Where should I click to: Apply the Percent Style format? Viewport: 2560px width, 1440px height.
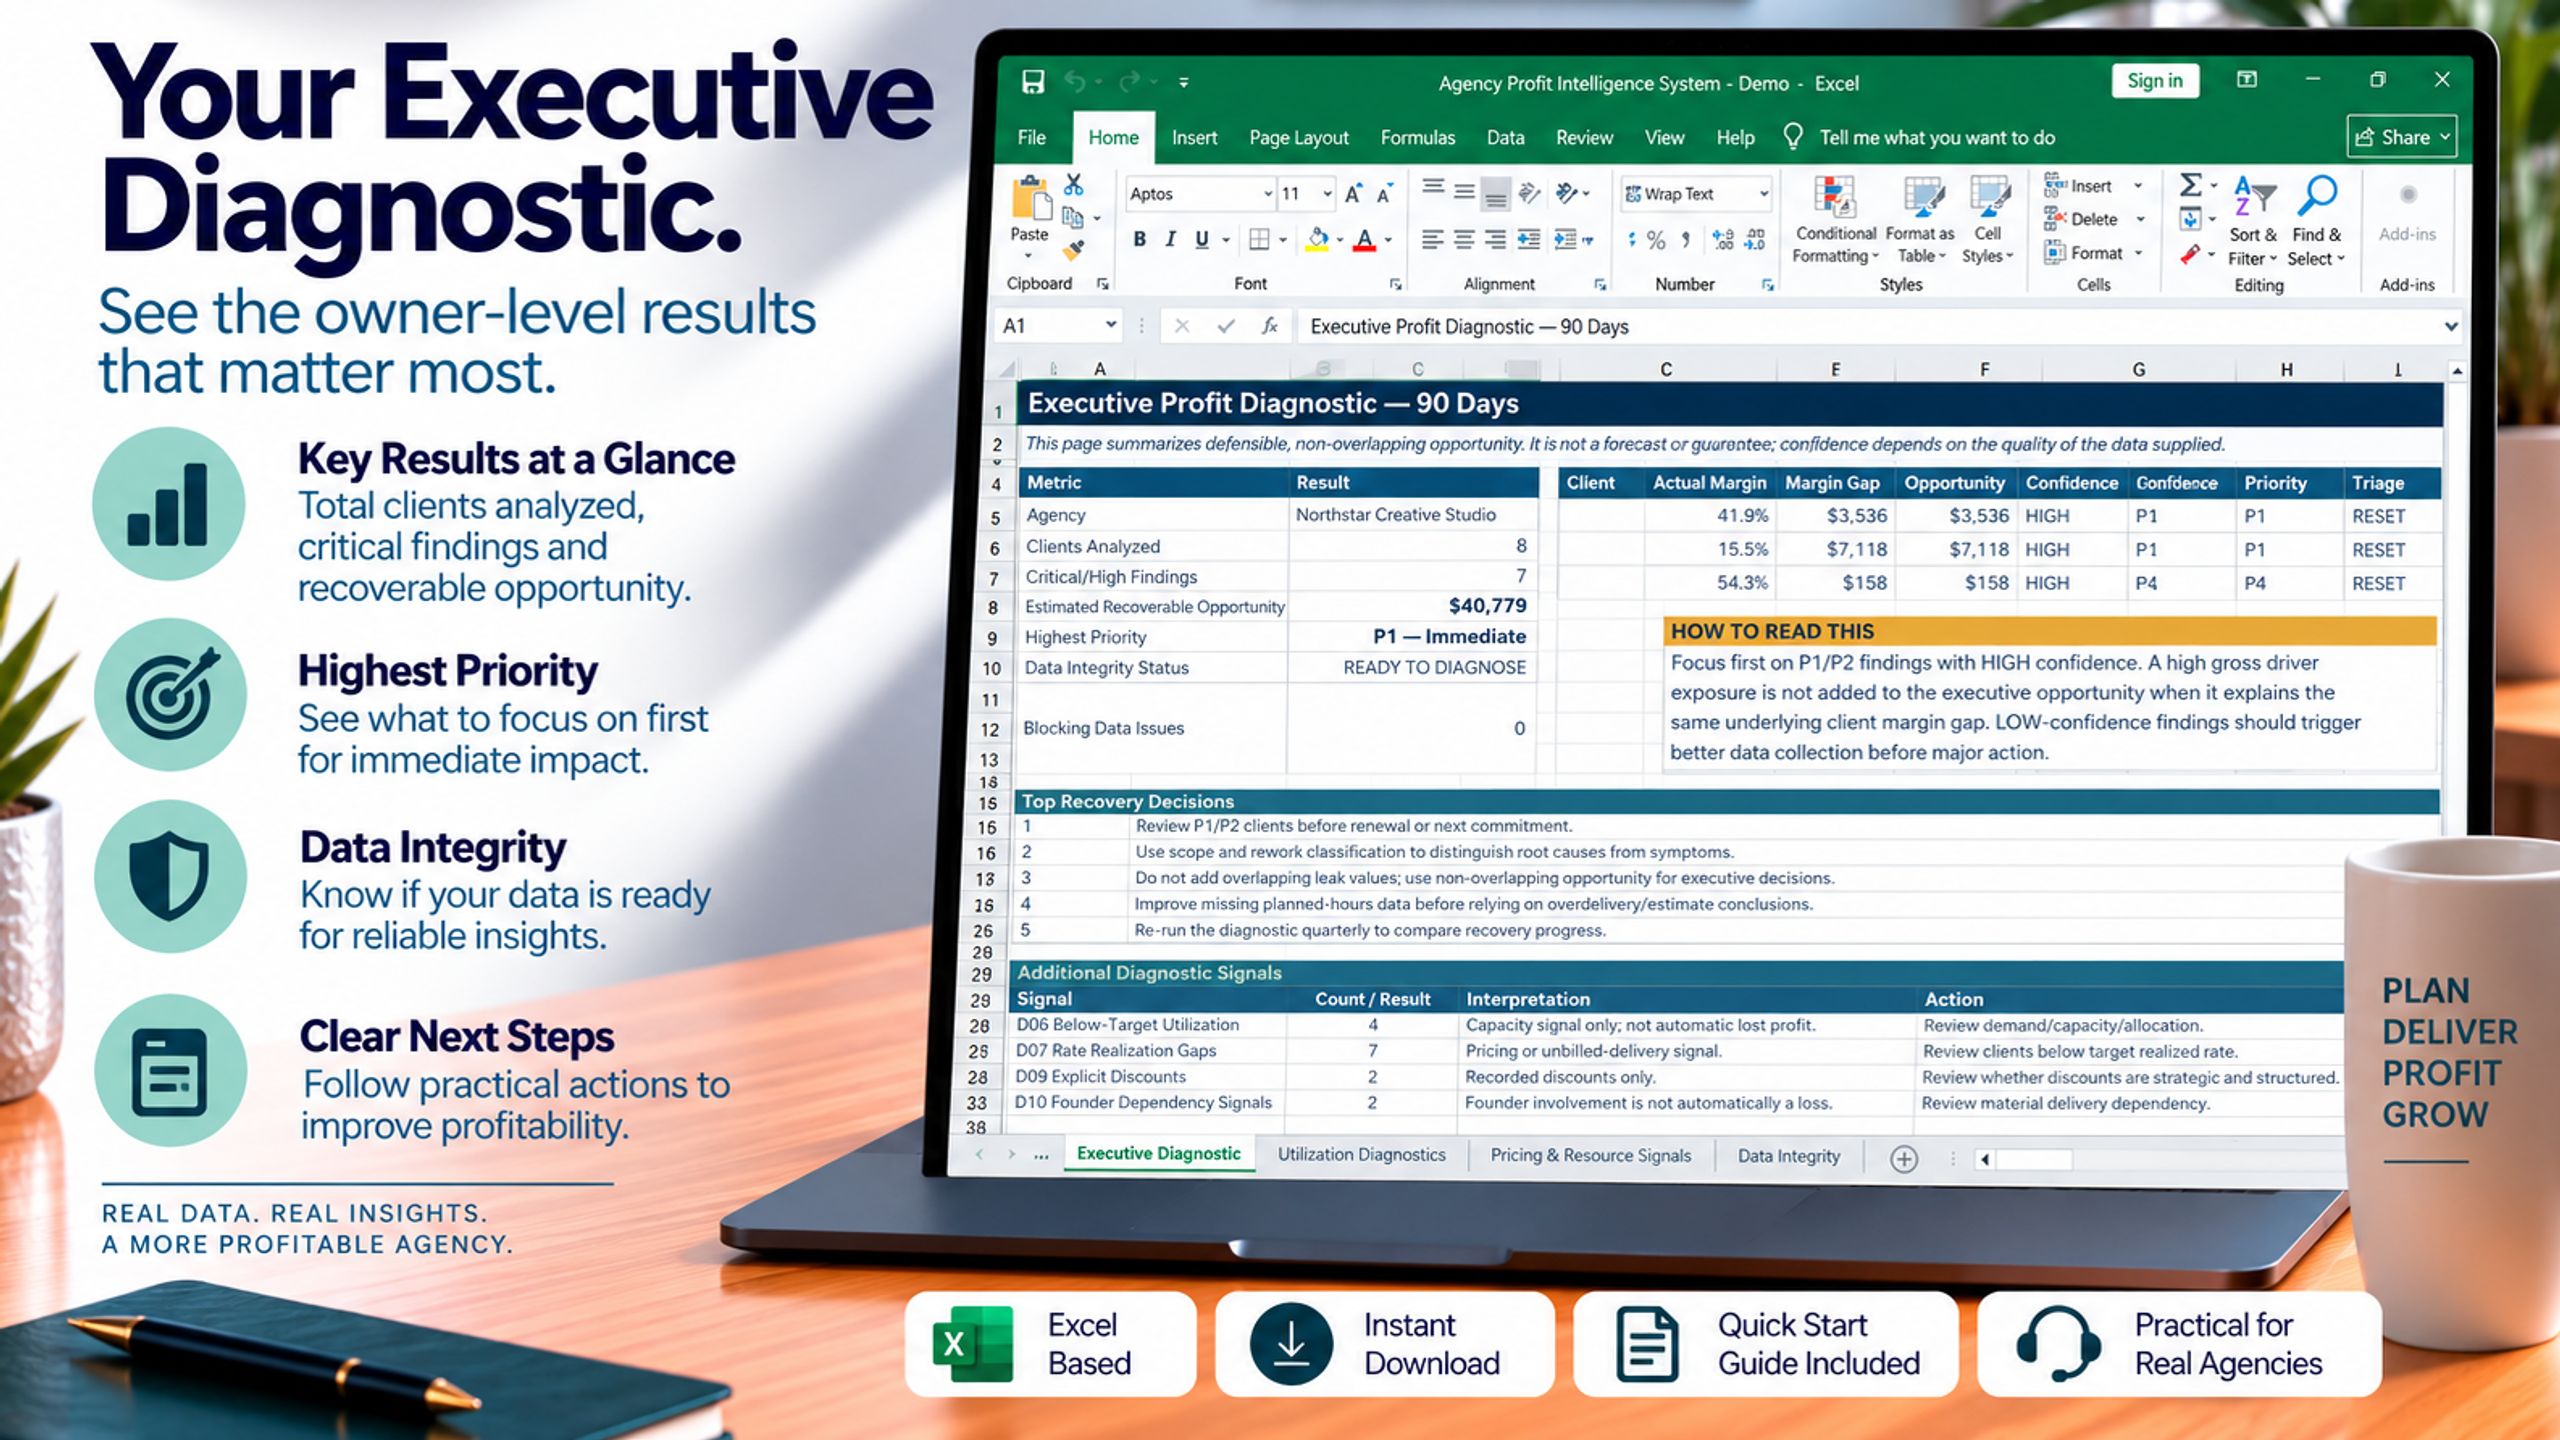[1656, 240]
